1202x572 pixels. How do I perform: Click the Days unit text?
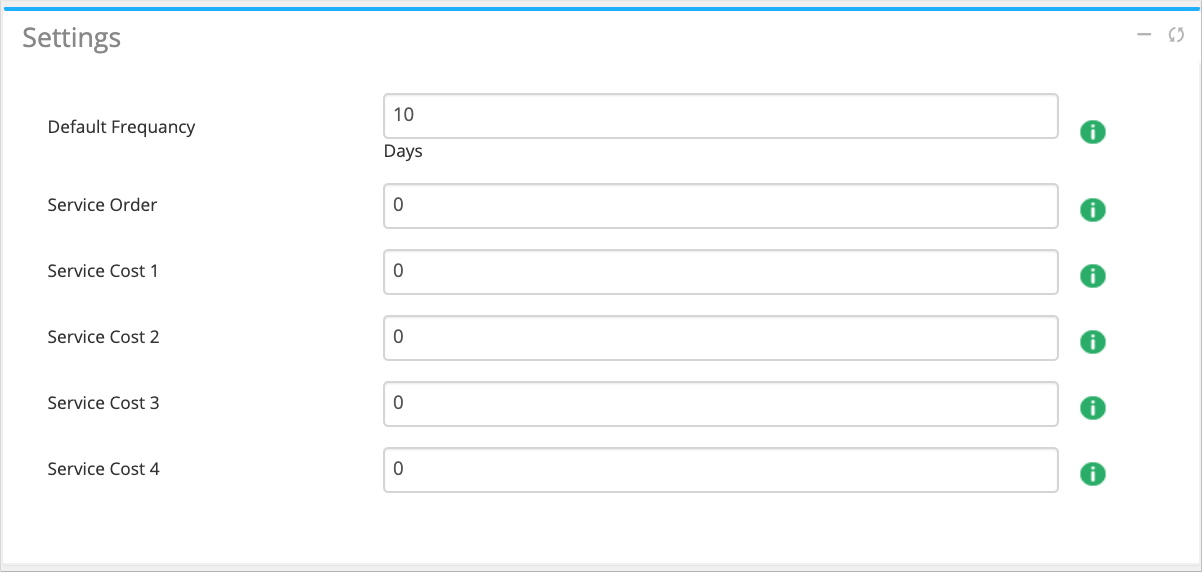pyautogui.click(x=403, y=152)
